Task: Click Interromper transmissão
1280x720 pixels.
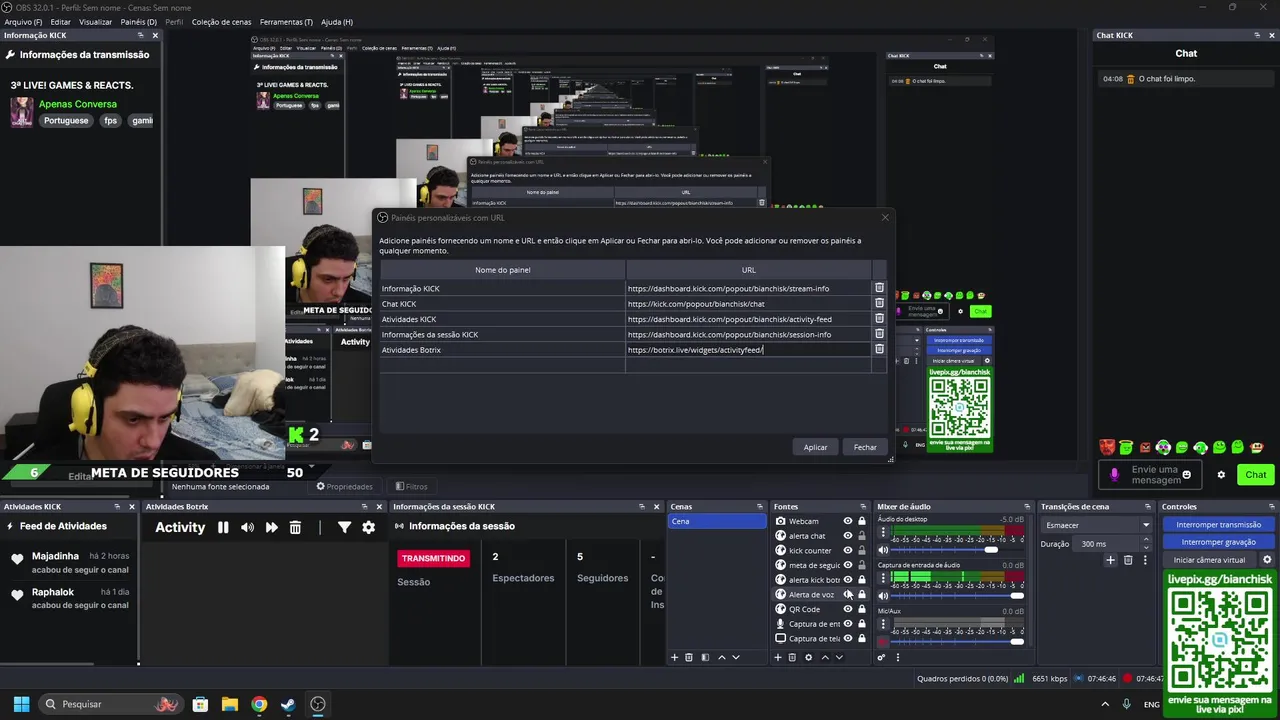Action: (1218, 525)
